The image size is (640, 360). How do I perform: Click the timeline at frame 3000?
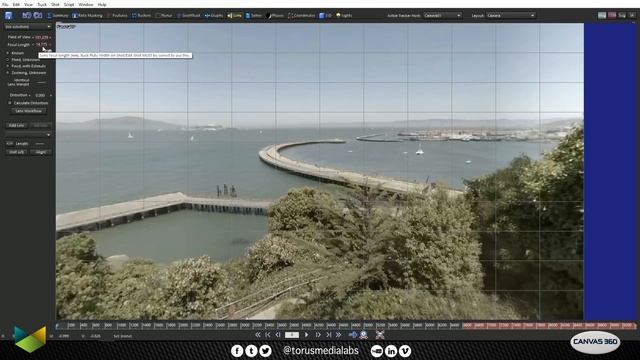245,325
